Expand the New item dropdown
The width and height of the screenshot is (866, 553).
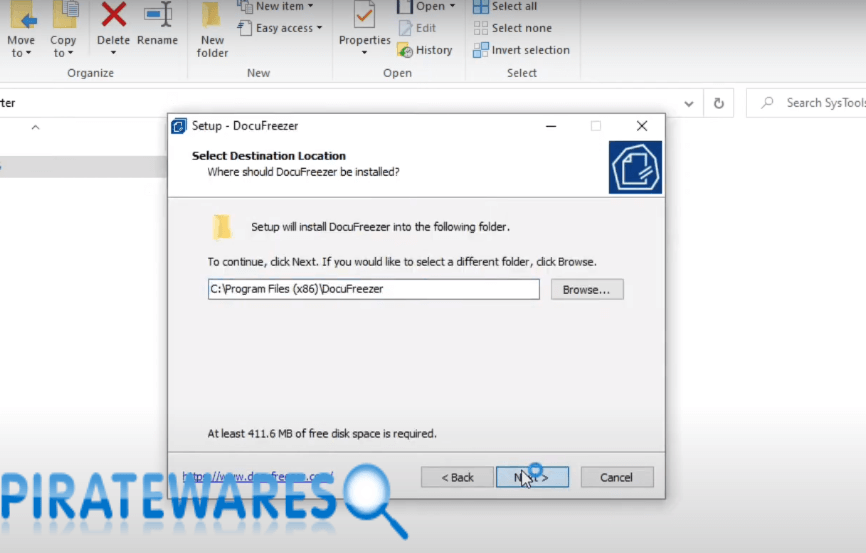(x=275, y=6)
